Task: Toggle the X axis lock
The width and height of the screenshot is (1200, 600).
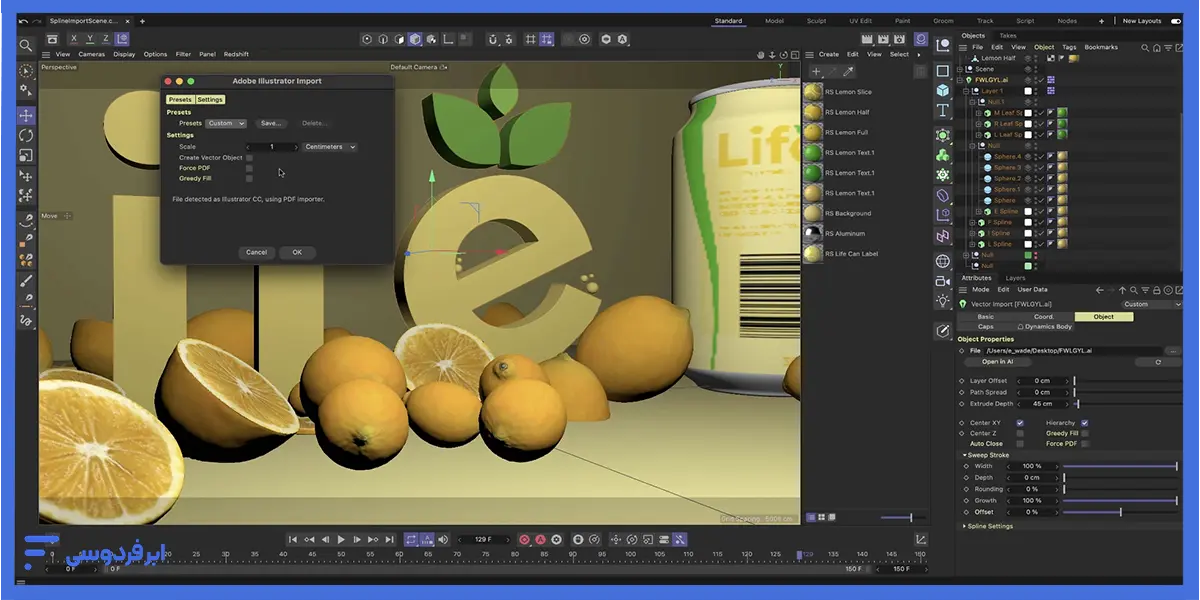Action: click(74, 39)
